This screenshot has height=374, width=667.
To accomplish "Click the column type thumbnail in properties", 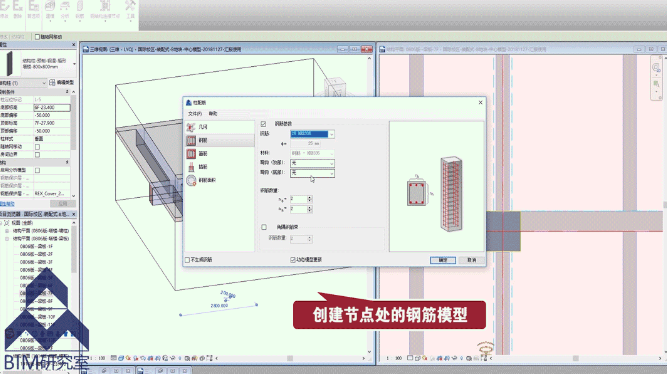I will tap(10, 63).
